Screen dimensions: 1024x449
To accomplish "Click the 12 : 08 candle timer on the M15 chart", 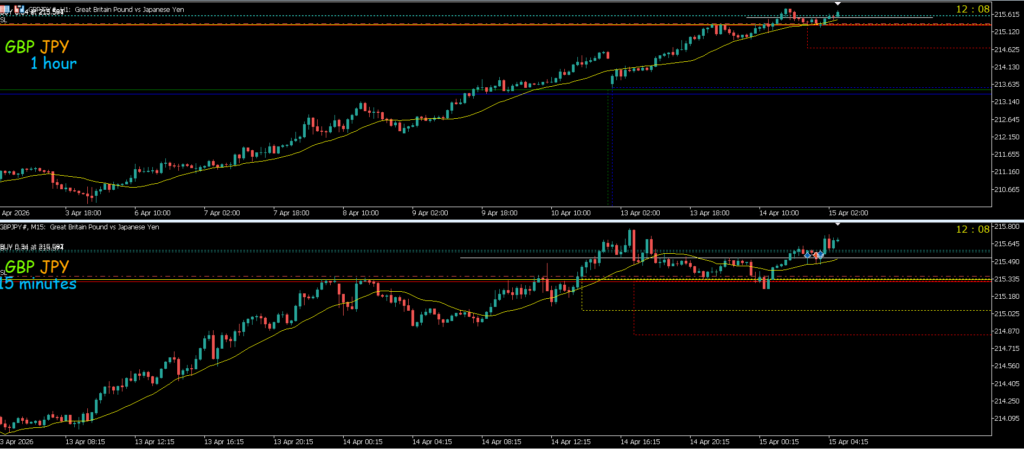I will tap(972, 230).
